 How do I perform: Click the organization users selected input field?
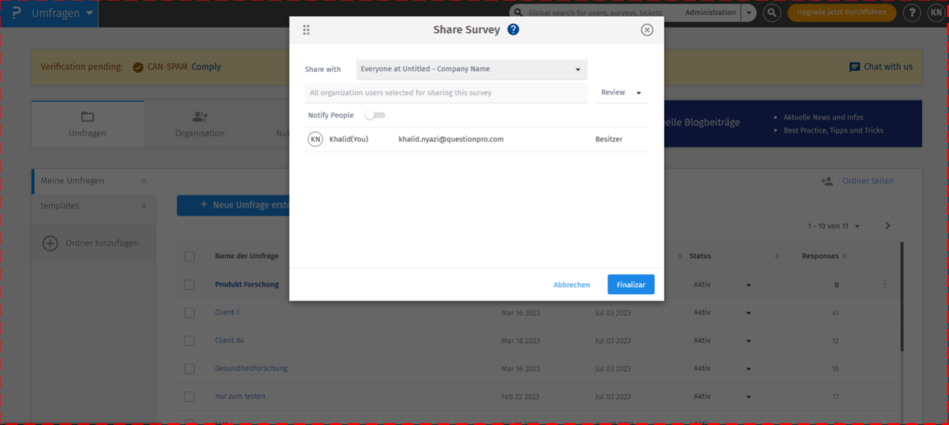pos(446,93)
